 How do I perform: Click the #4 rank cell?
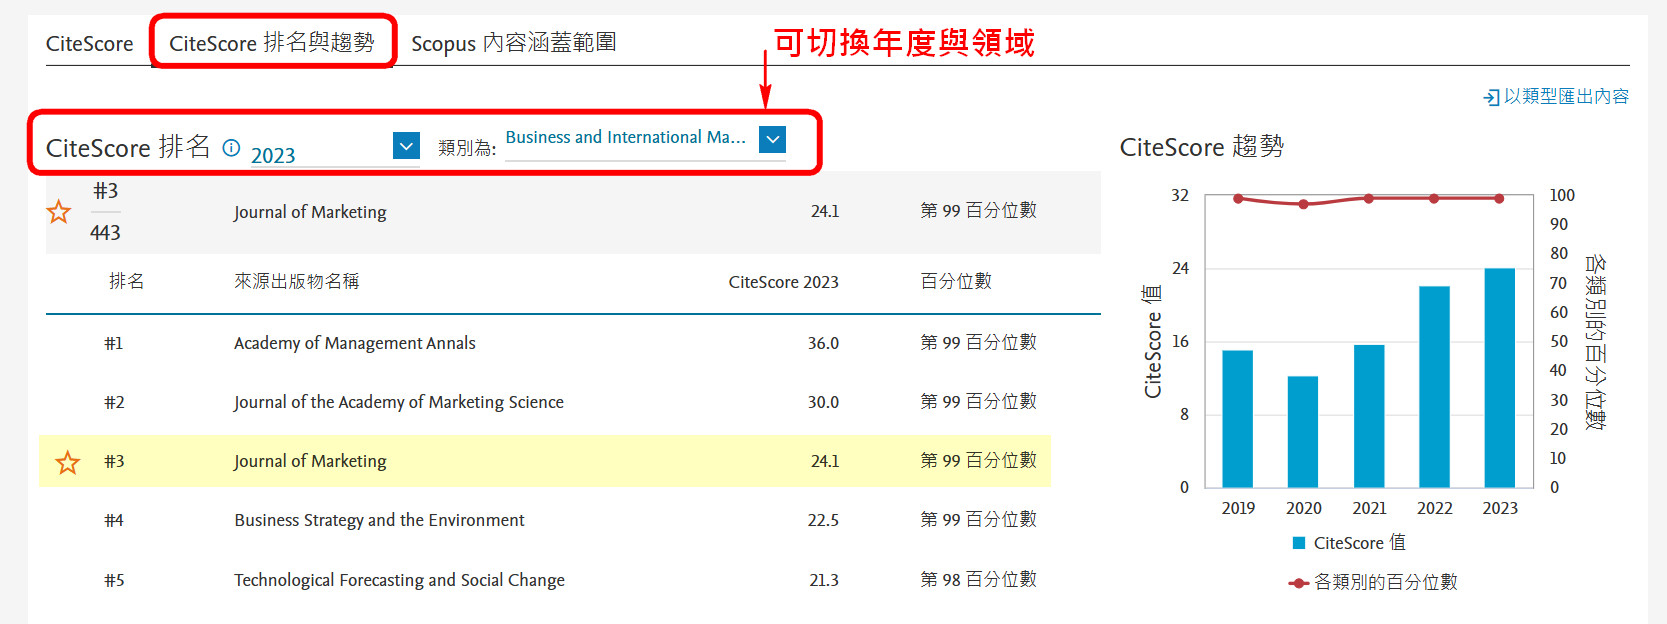tap(114, 520)
